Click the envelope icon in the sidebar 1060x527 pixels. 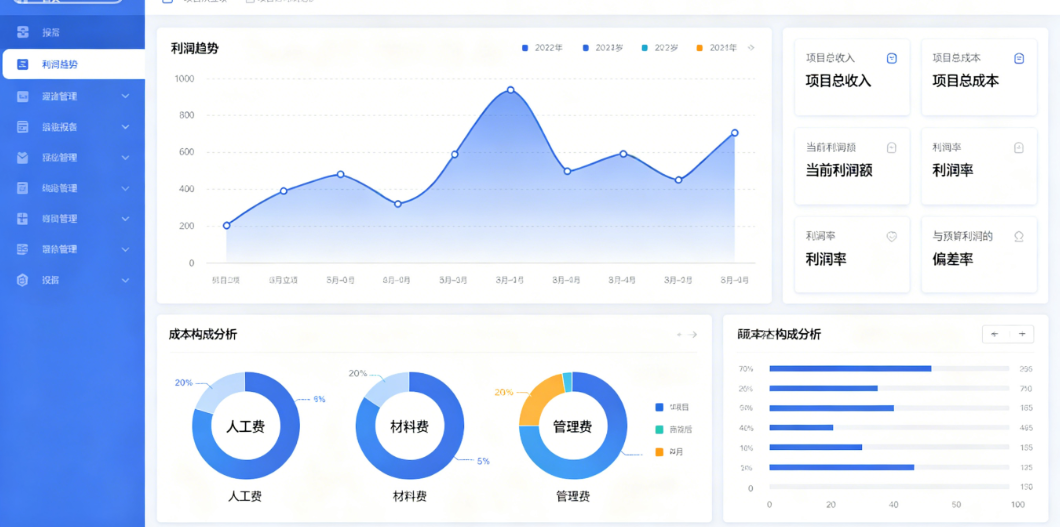[23, 157]
